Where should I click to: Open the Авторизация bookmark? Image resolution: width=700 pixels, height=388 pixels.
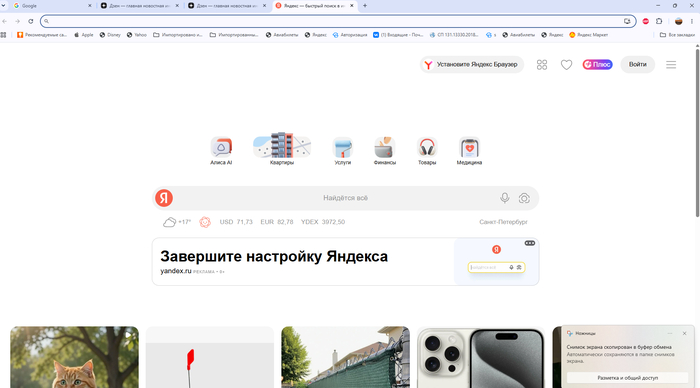pos(350,35)
